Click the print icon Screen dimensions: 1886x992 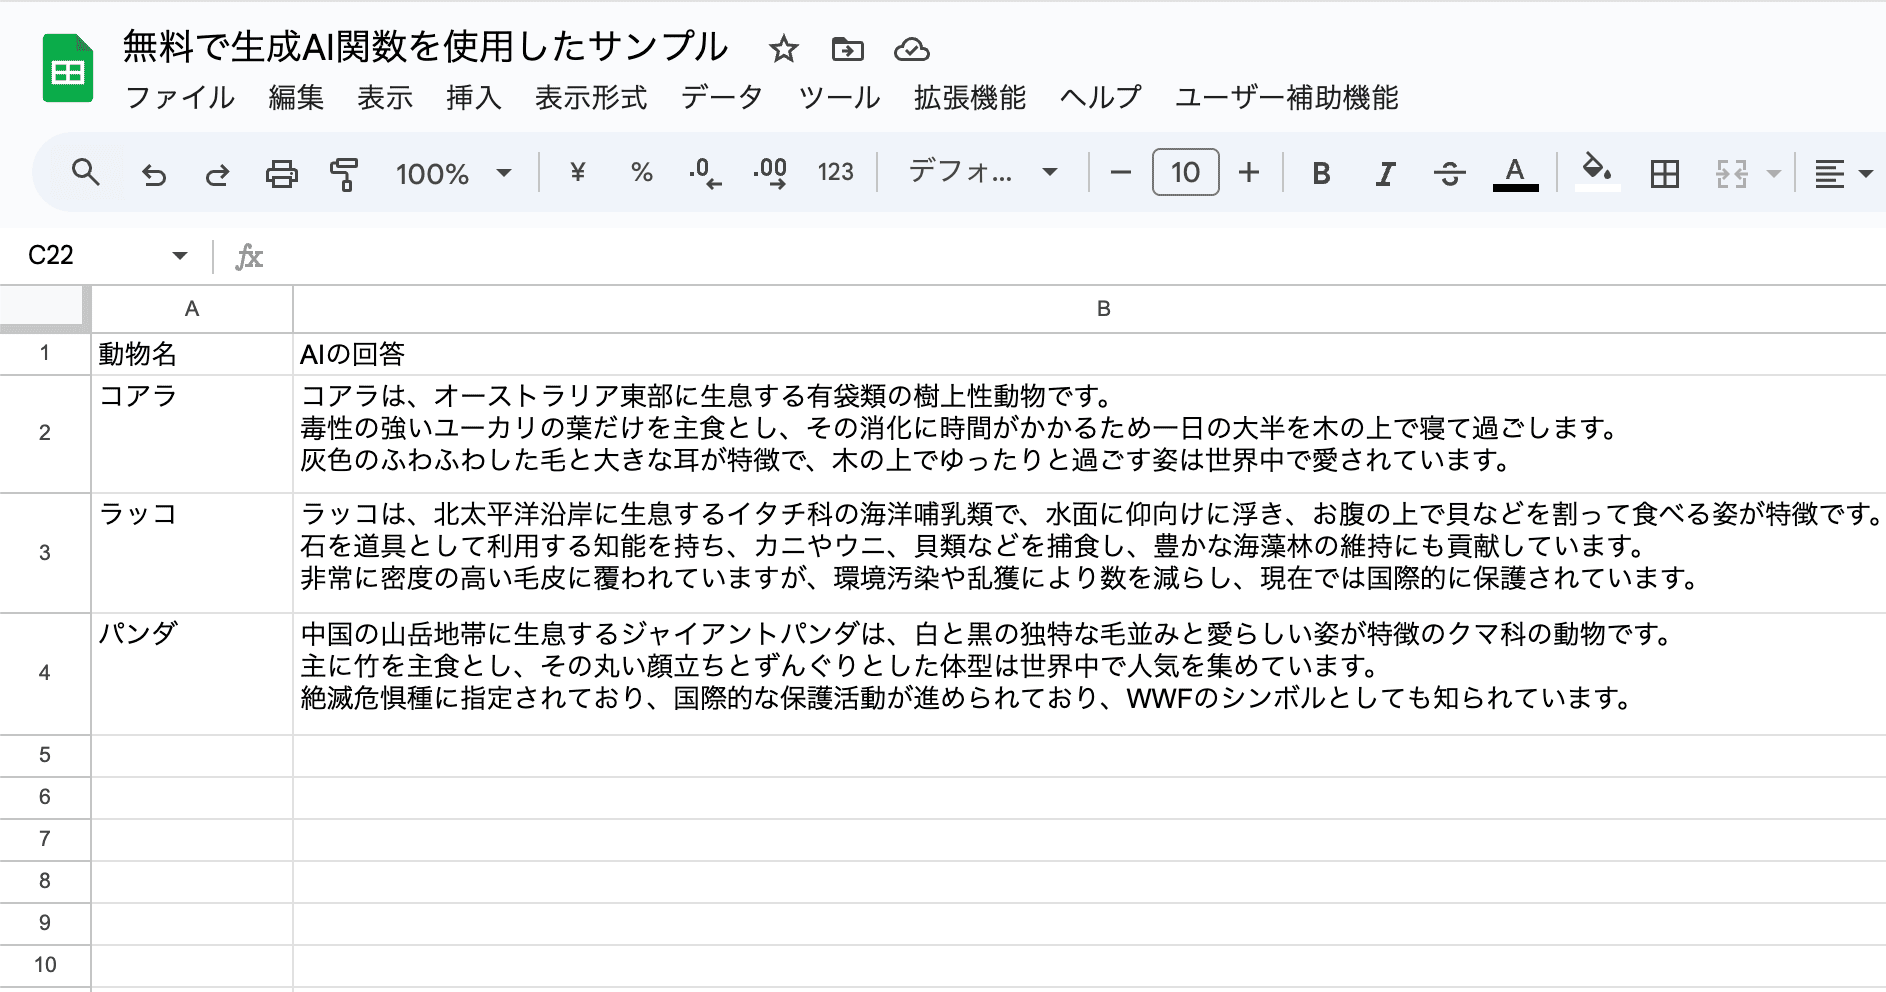click(281, 172)
